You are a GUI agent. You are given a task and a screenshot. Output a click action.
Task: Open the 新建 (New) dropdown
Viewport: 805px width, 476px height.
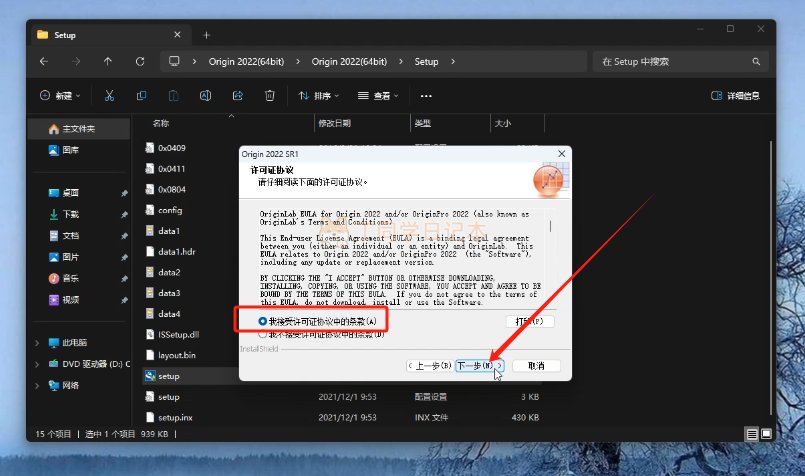[62, 96]
